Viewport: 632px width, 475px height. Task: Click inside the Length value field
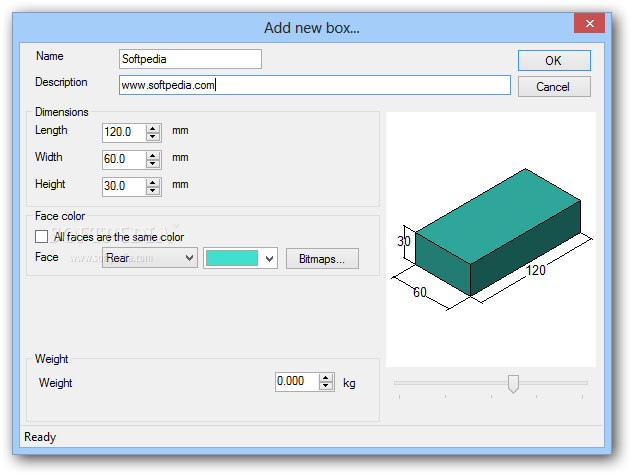[124, 132]
